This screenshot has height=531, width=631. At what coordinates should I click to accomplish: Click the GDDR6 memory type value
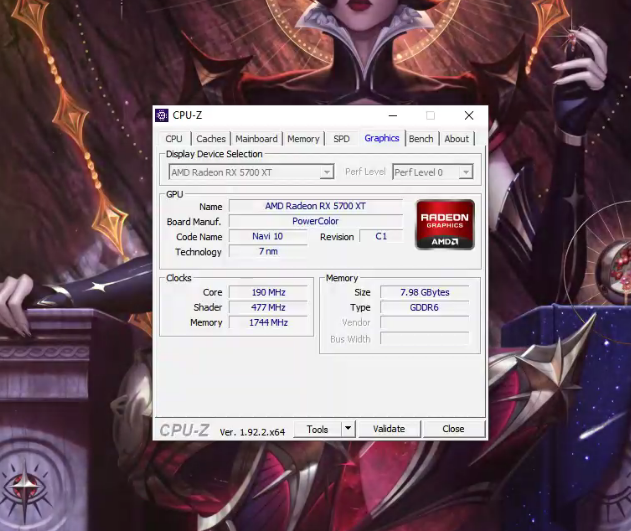[425, 307]
